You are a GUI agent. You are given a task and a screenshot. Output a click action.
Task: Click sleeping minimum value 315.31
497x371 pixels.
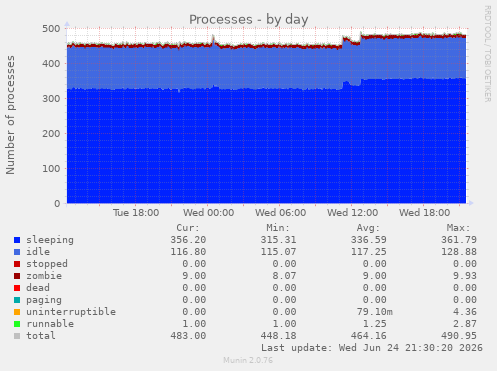point(278,240)
